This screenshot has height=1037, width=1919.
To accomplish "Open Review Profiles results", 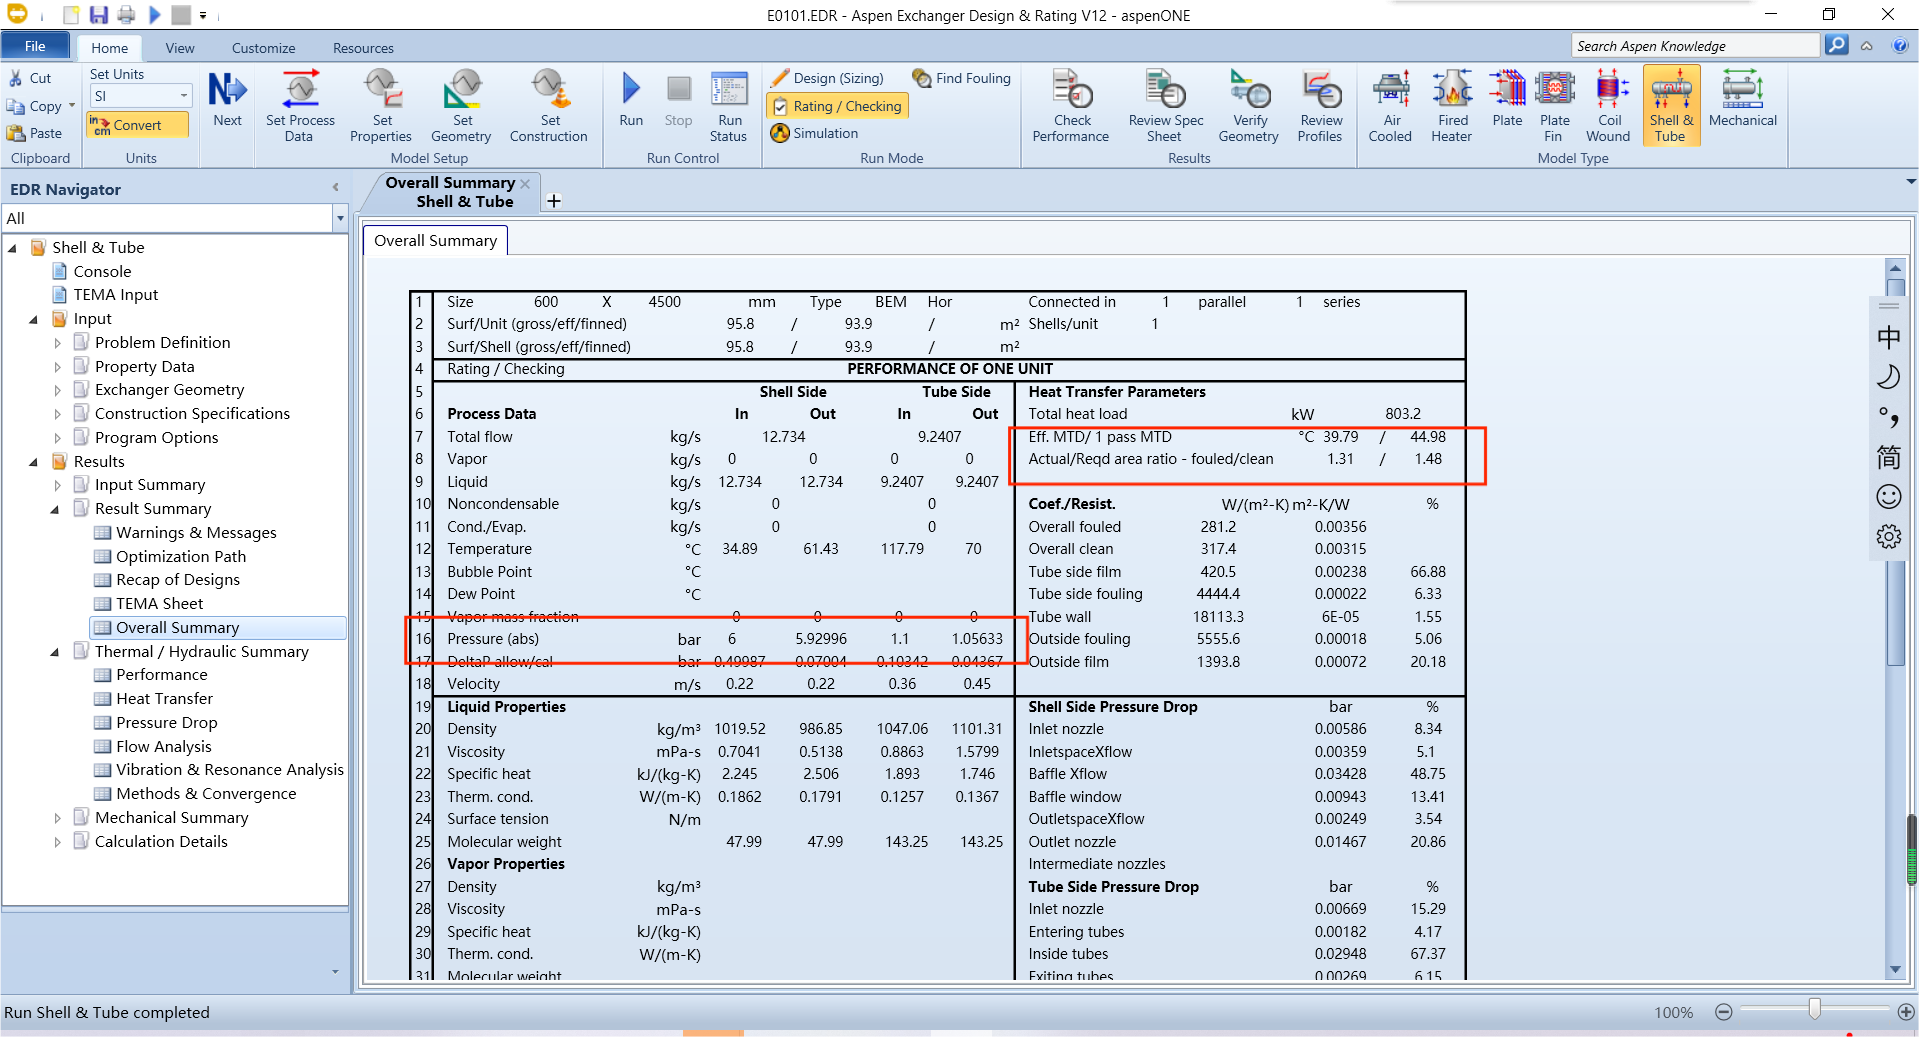I will click(x=1320, y=106).
